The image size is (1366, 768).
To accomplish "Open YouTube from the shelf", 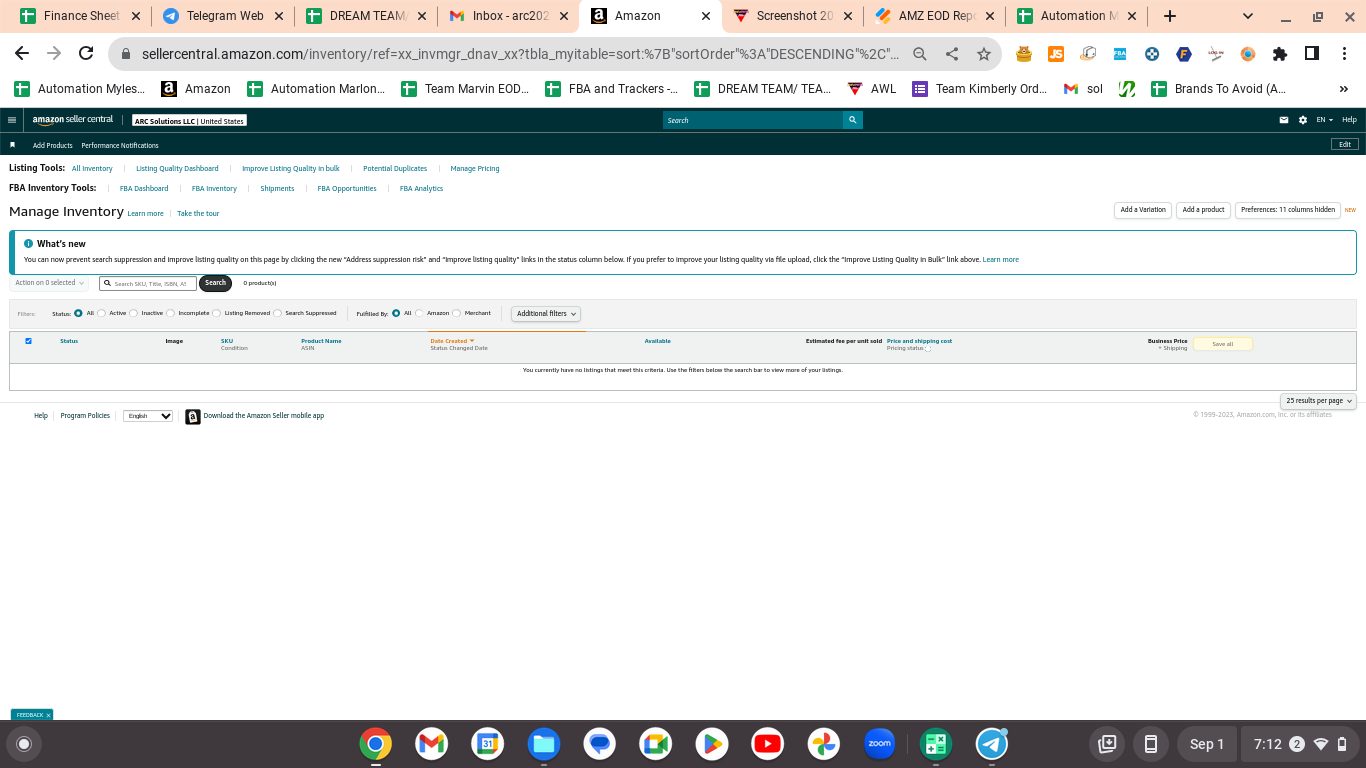I will (x=768, y=744).
